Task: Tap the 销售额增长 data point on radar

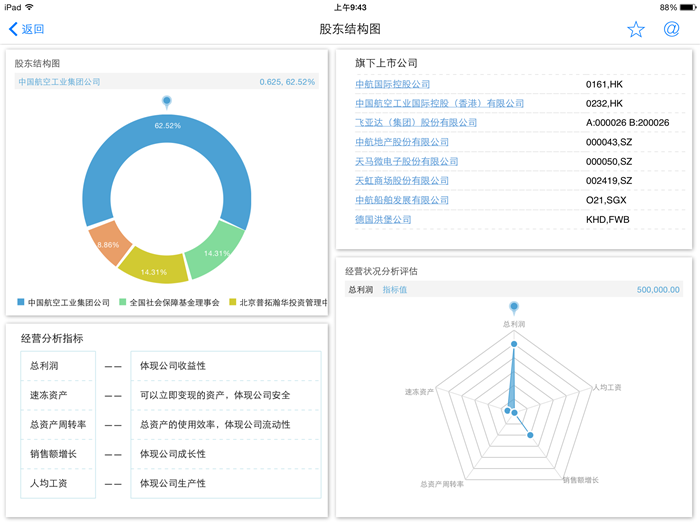Action: pos(530,435)
